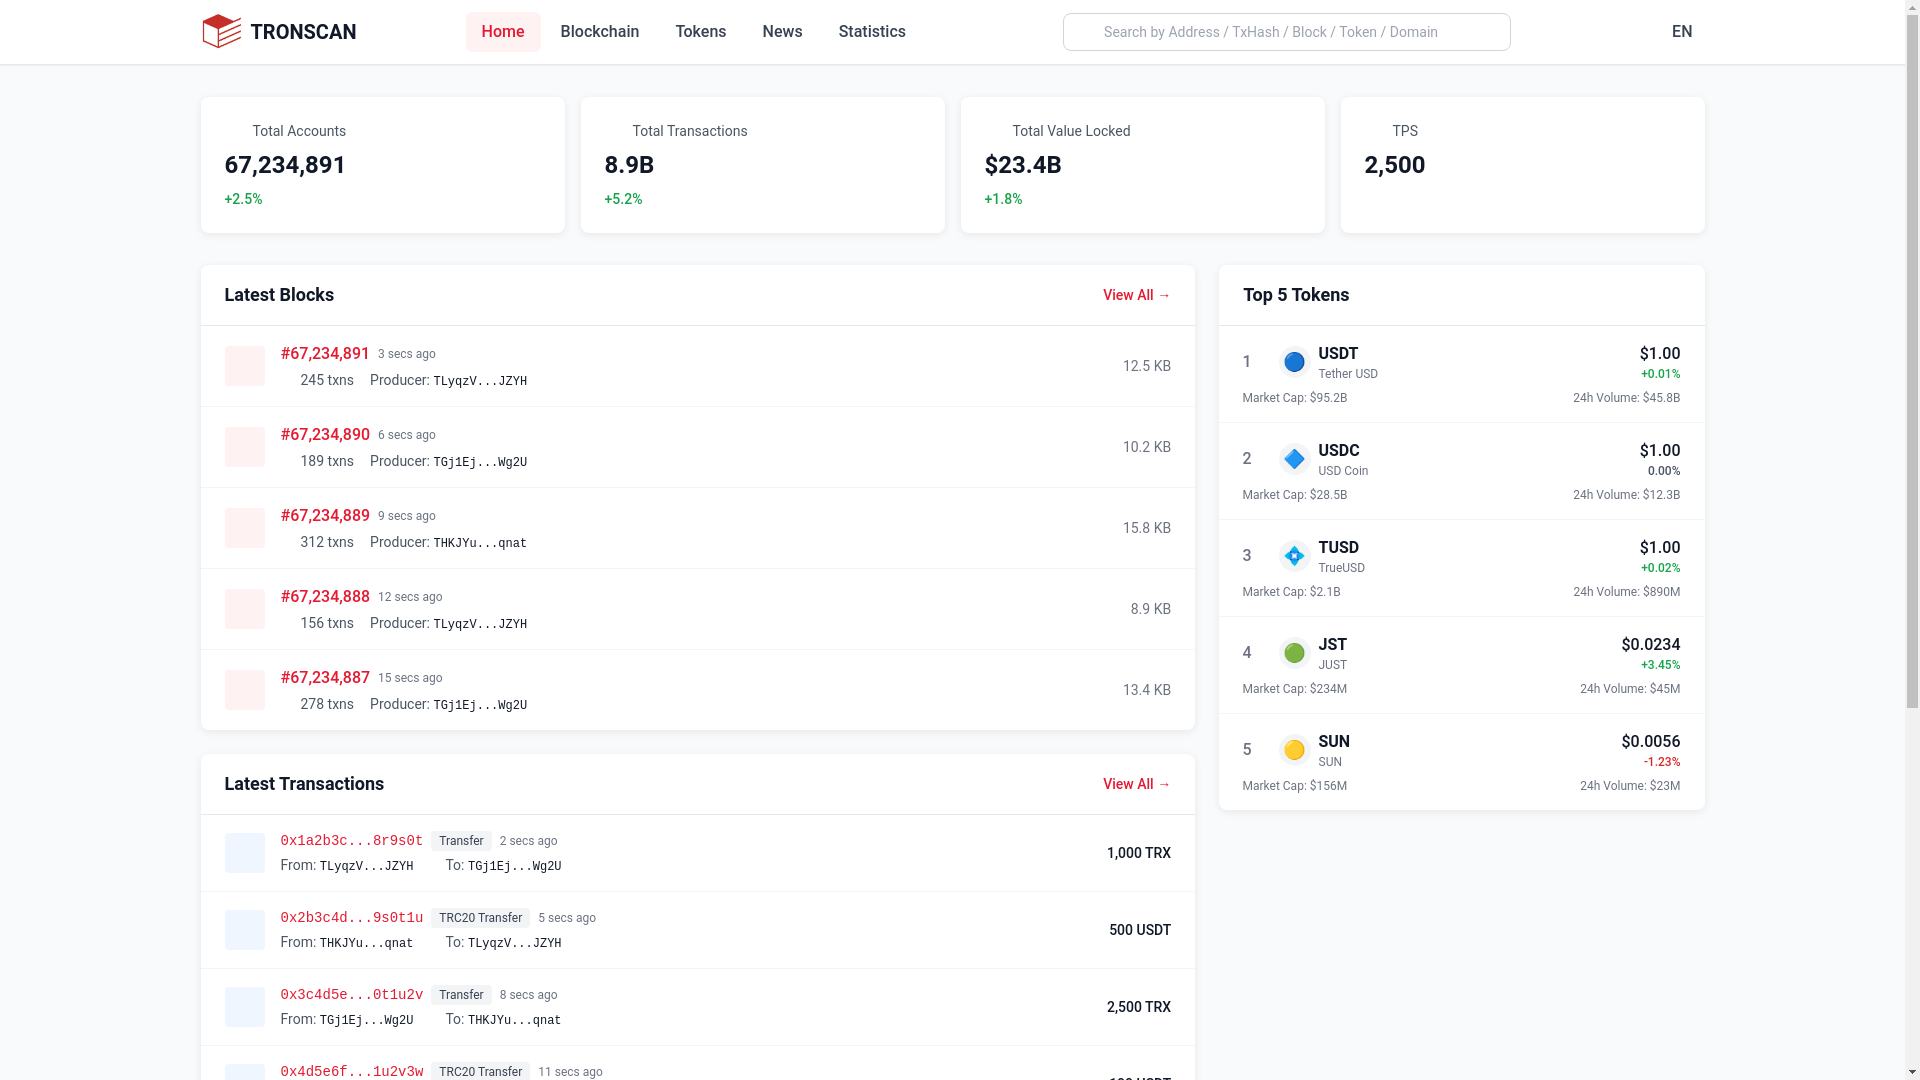Open transaction 0x1a2b3c...8r9s0t
This screenshot has height=1080, width=1920.
tap(351, 841)
